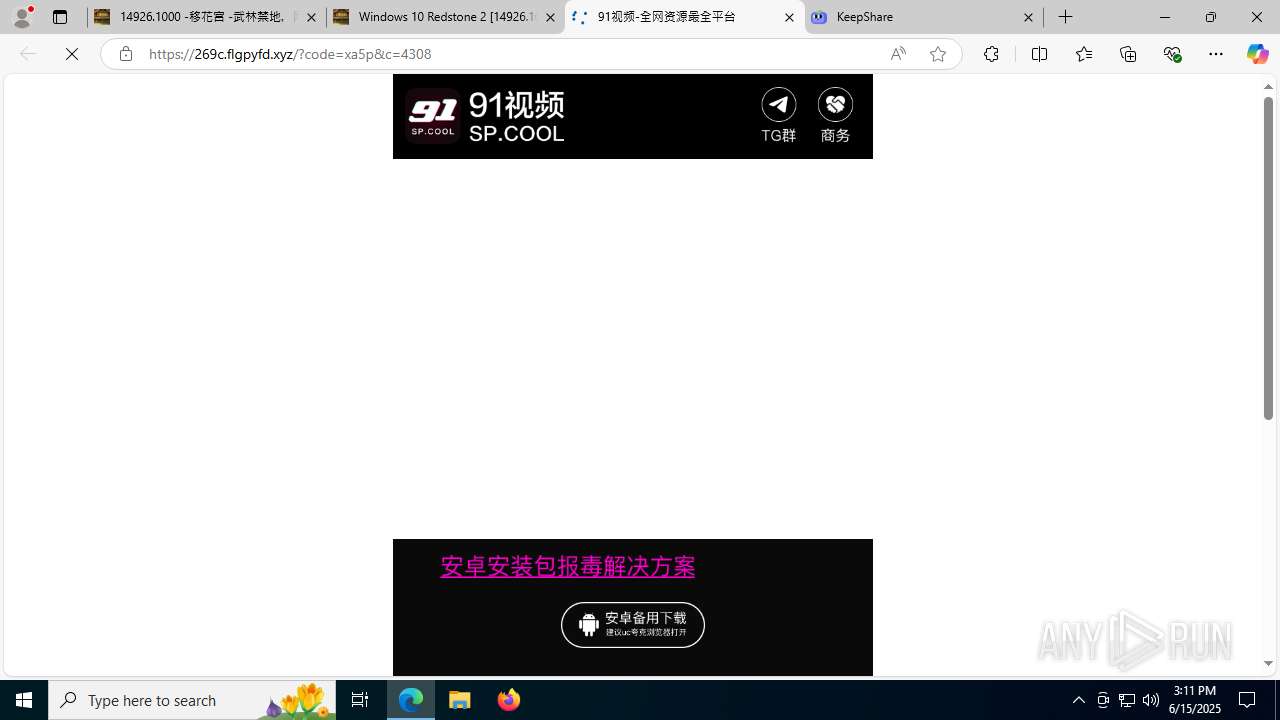Click the scrollbar up arrow
The width and height of the screenshot is (1280, 720).
point(1268,87)
